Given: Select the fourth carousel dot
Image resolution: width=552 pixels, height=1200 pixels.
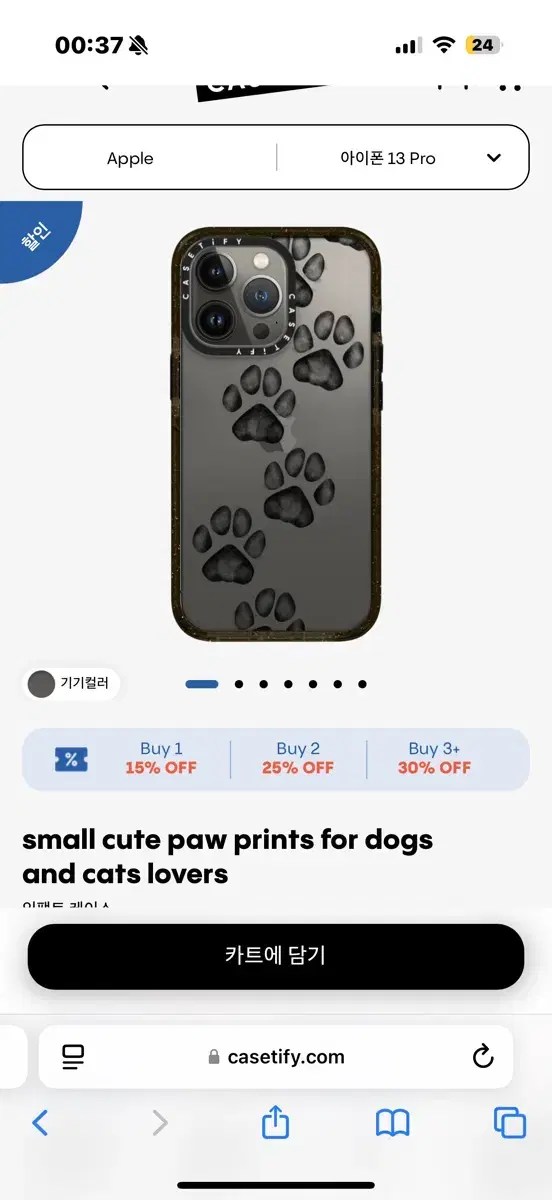Looking at the screenshot, I should pyautogui.click(x=288, y=684).
